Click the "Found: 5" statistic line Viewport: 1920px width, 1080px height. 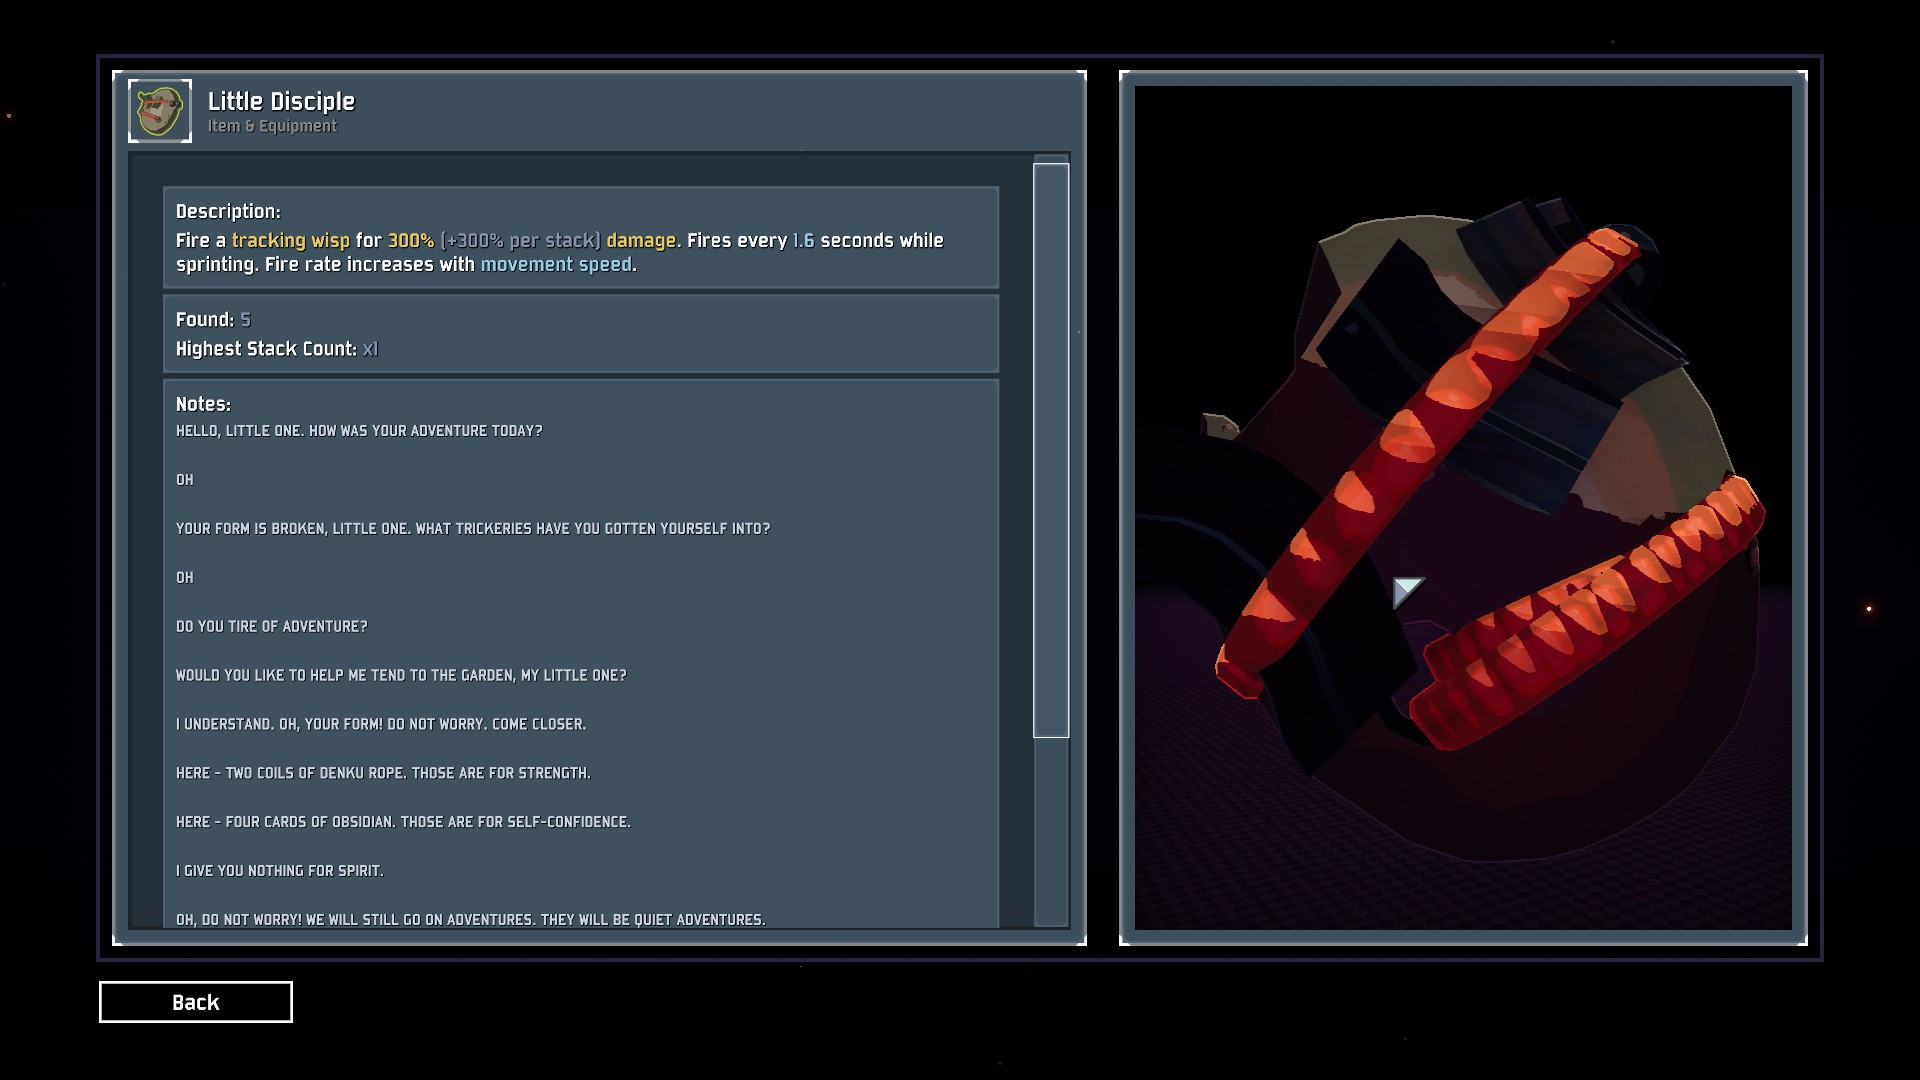213,320
